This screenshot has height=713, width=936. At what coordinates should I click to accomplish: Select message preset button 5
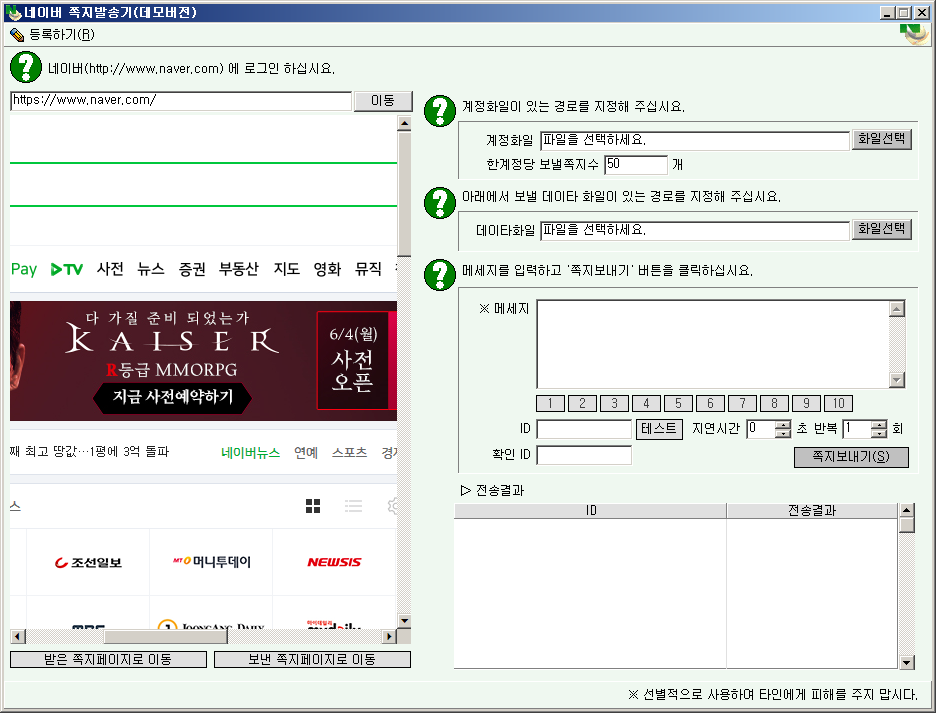[x=678, y=404]
